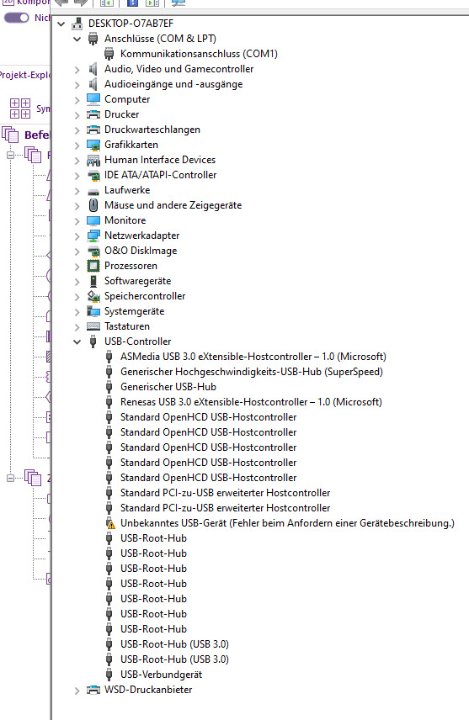
Task: Select the Grafikkarten device category icon
Action: [x=93, y=145]
